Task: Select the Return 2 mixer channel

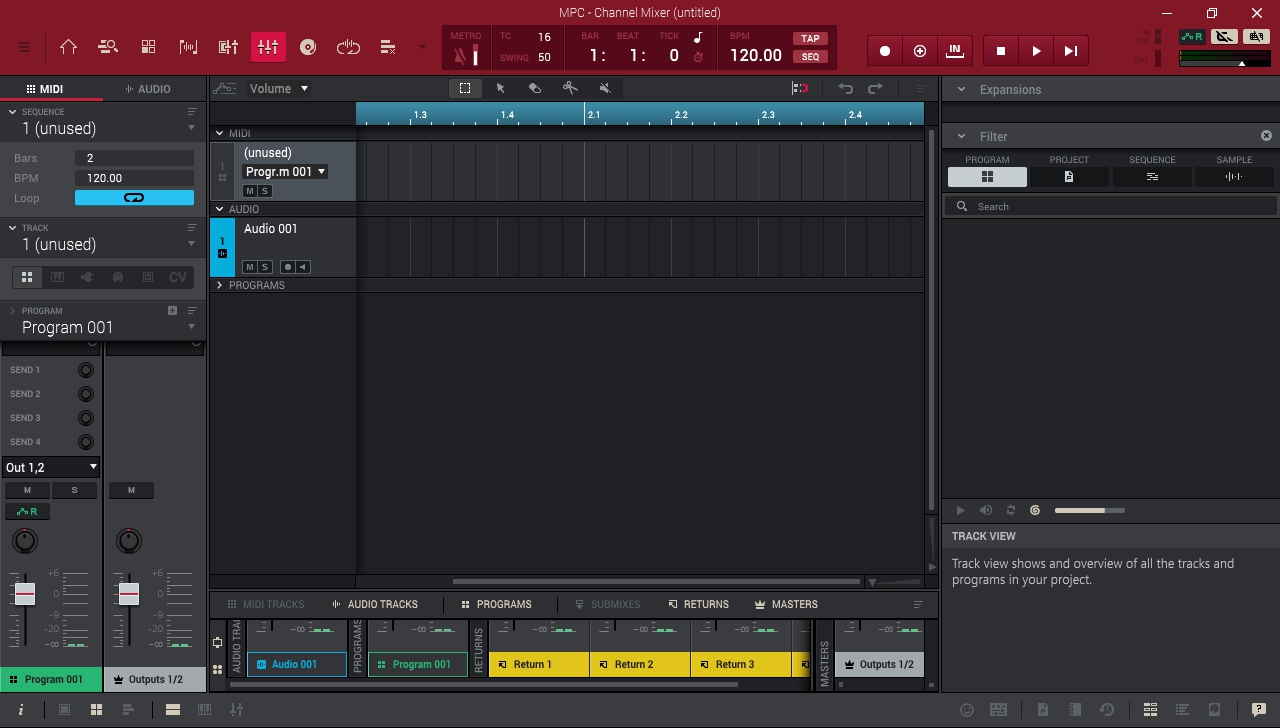Action: (640, 664)
